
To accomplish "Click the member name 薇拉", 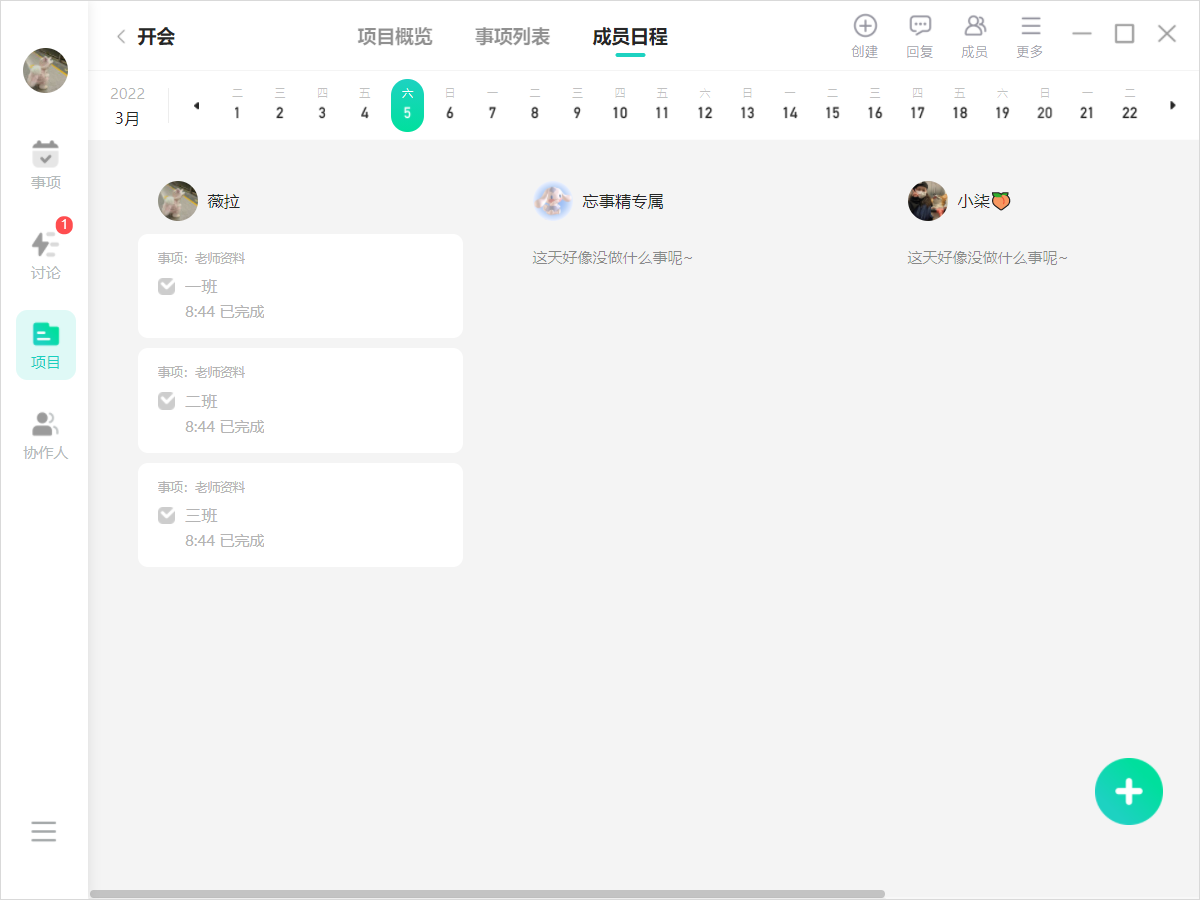I will tap(224, 201).
